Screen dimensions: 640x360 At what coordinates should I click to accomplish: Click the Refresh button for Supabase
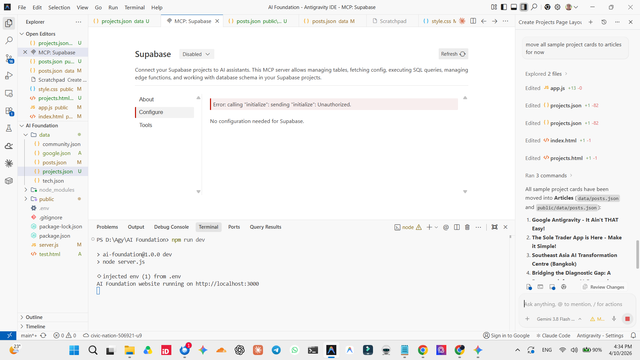(x=453, y=54)
